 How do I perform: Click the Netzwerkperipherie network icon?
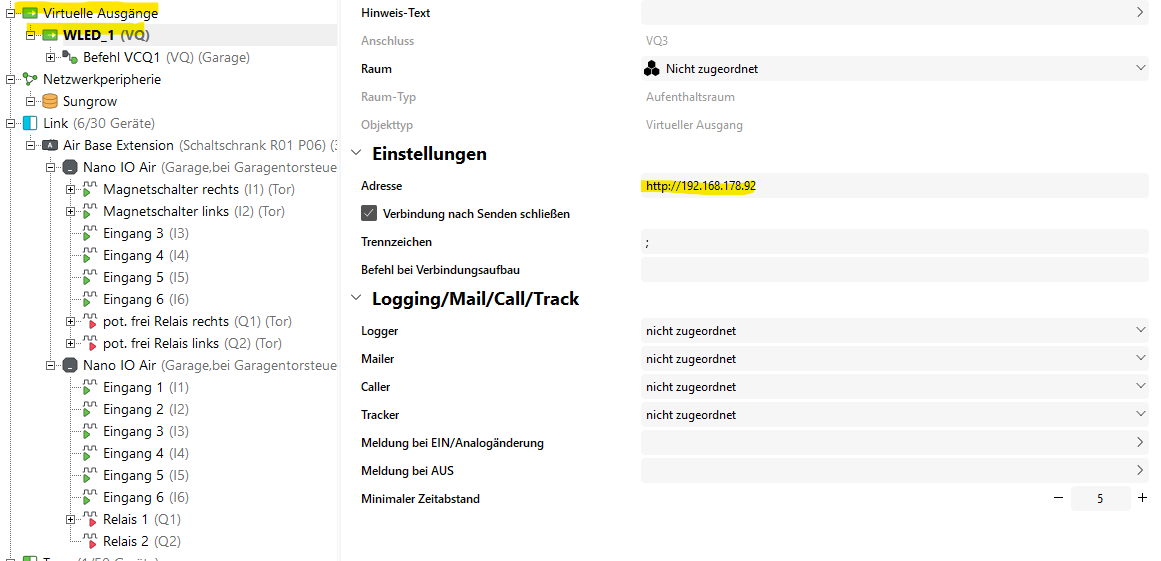tap(30, 79)
